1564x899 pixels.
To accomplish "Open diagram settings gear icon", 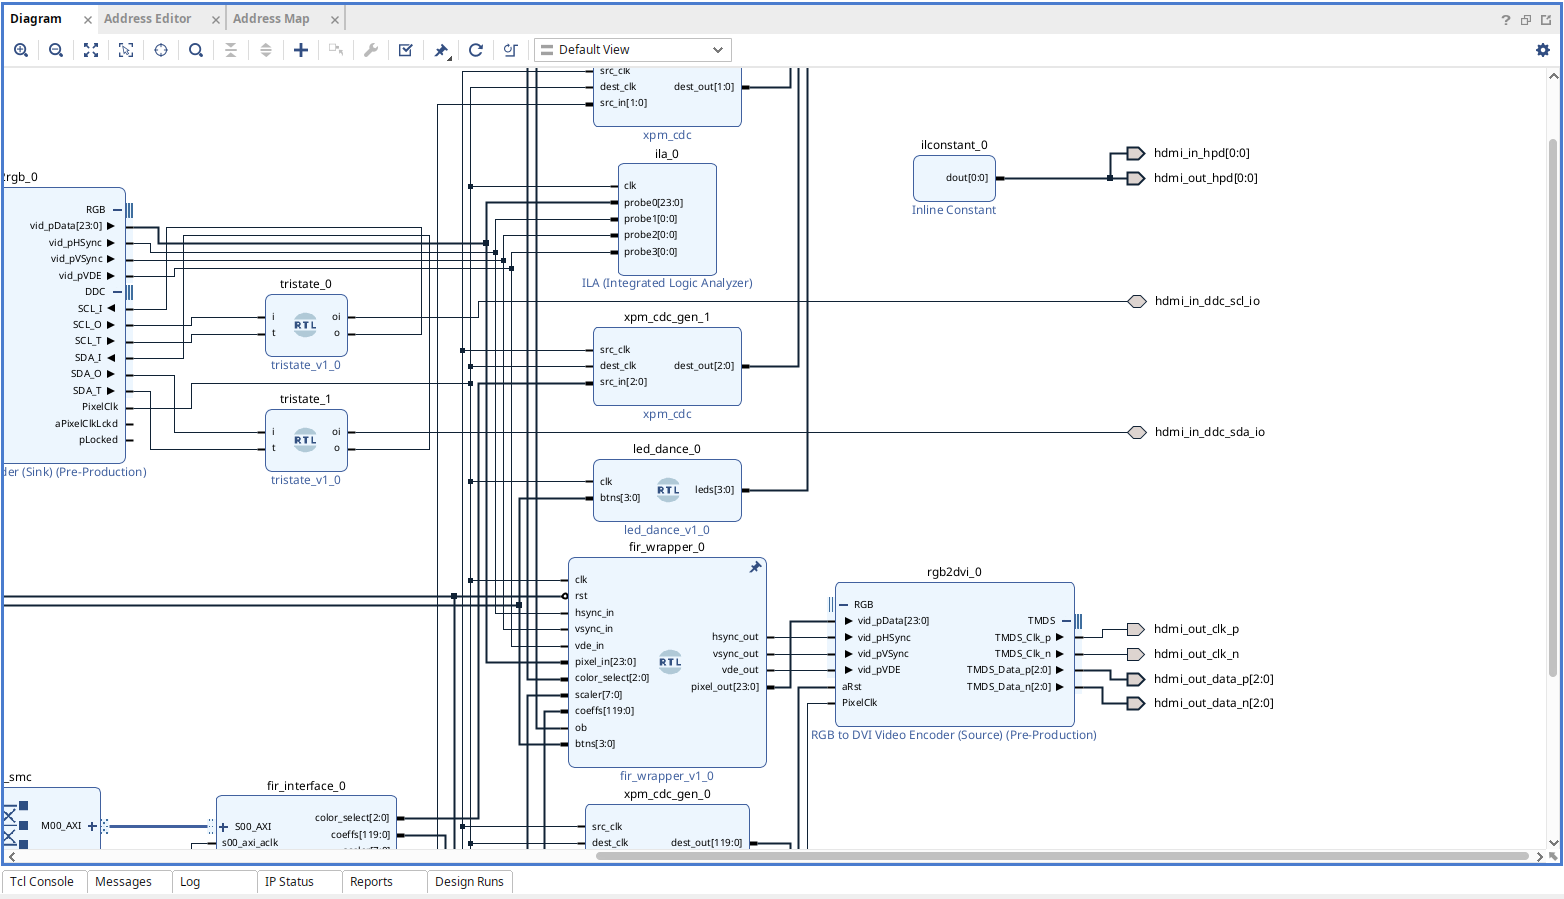I will [1542, 50].
